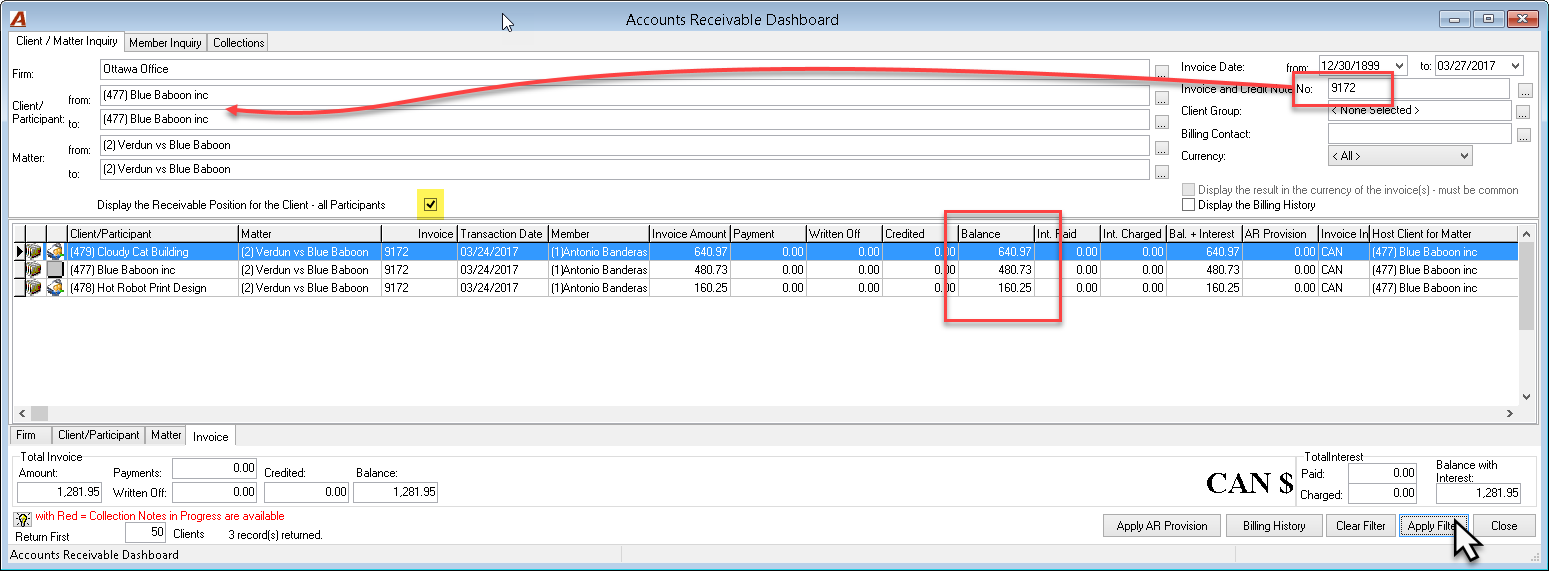Select the (479) Cloudy Cat Building cell
Screen dimensions: 1549x571
point(152,252)
